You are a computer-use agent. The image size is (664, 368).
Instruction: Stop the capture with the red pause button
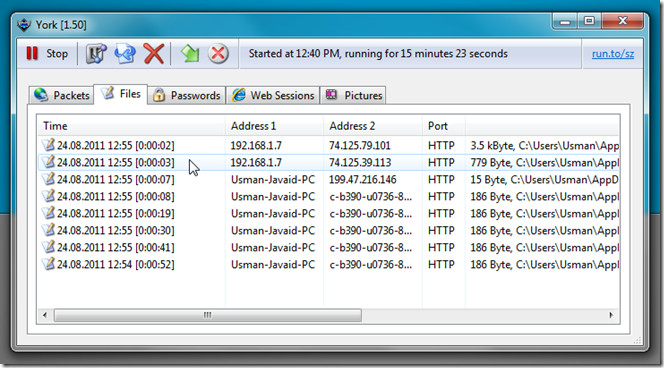[47, 54]
